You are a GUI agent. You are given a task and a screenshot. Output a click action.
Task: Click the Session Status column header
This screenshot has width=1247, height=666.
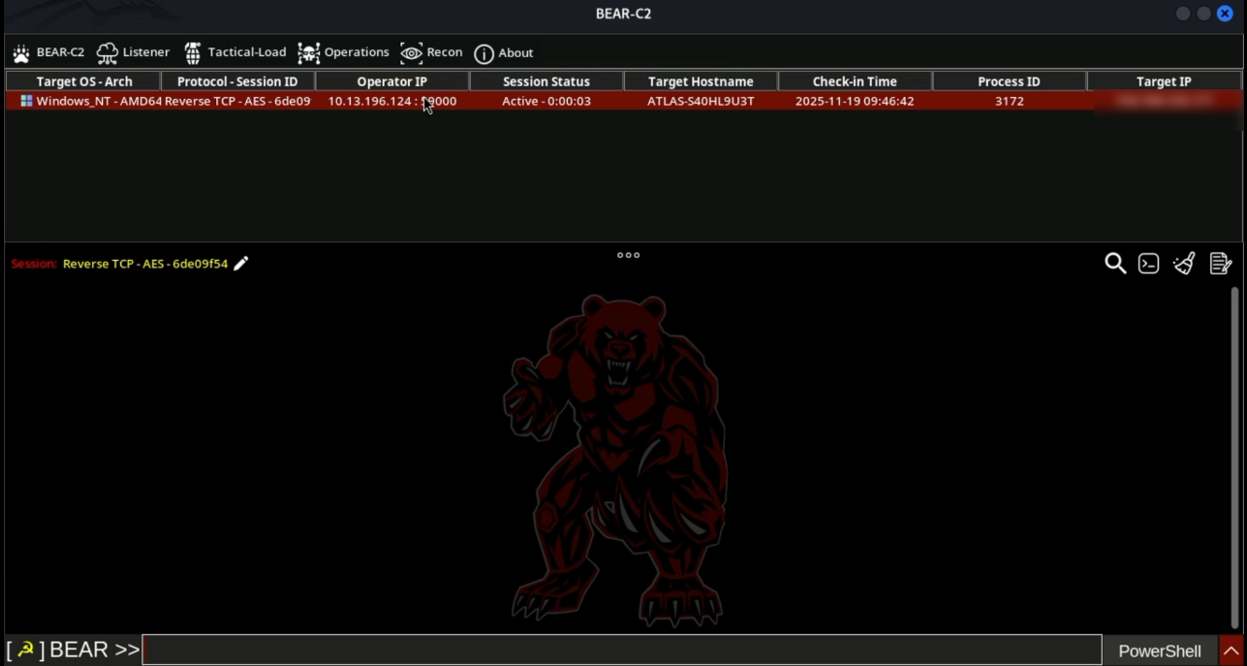click(x=544, y=81)
